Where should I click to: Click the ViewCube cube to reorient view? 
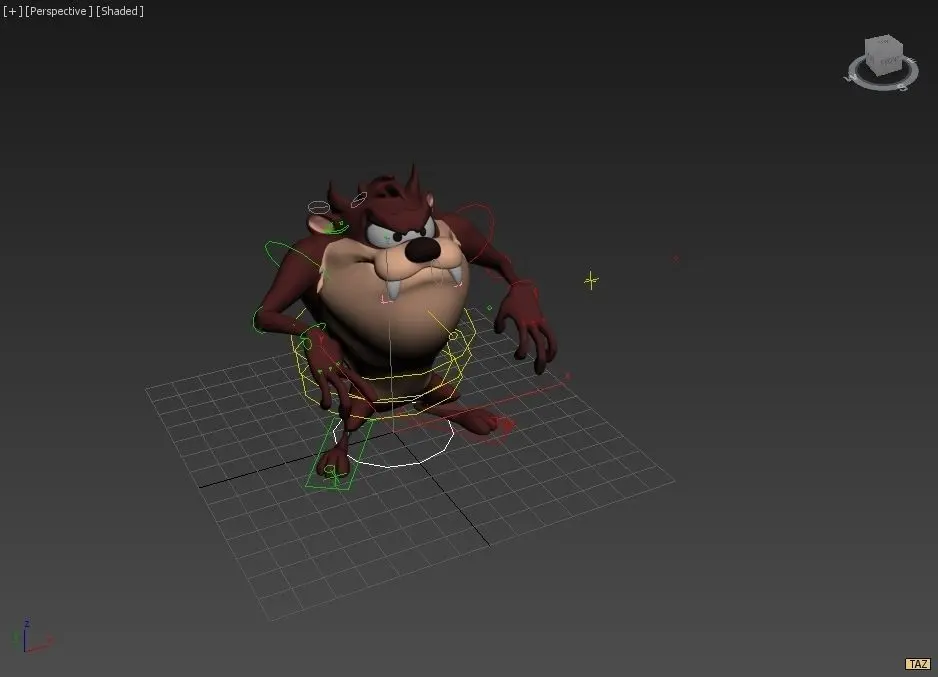(x=884, y=55)
